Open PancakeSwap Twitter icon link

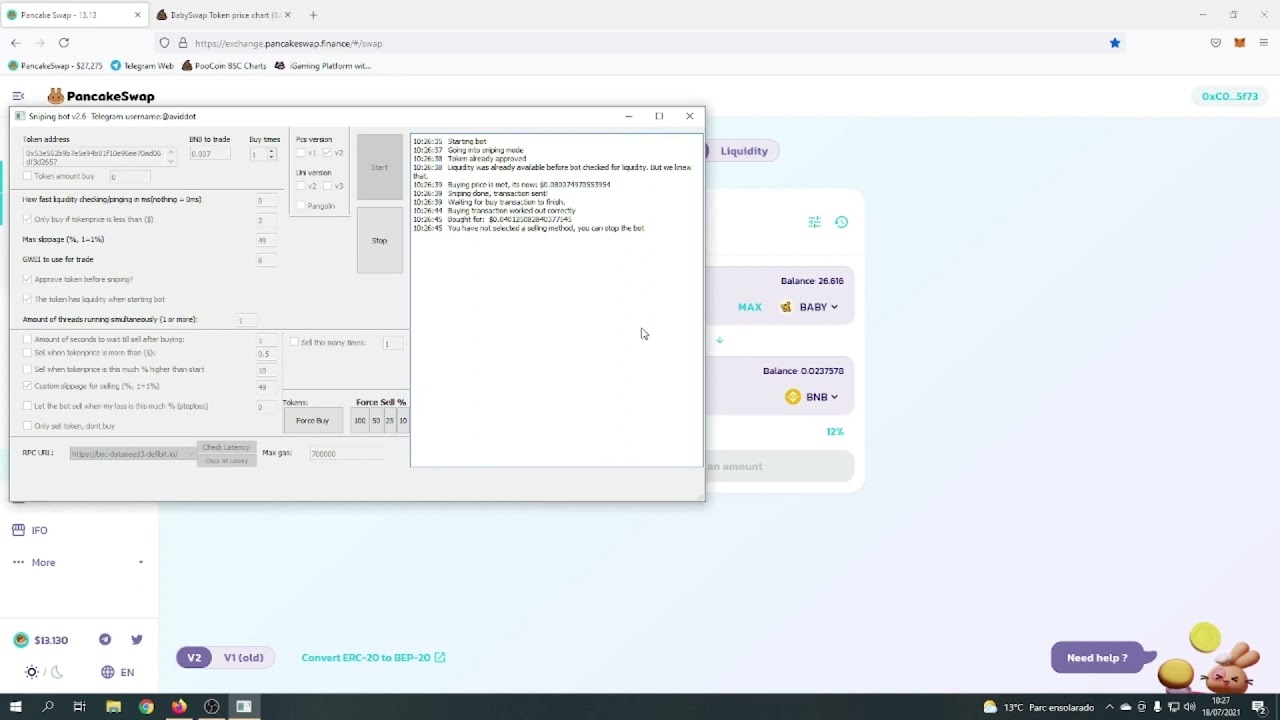pos(137,640)
